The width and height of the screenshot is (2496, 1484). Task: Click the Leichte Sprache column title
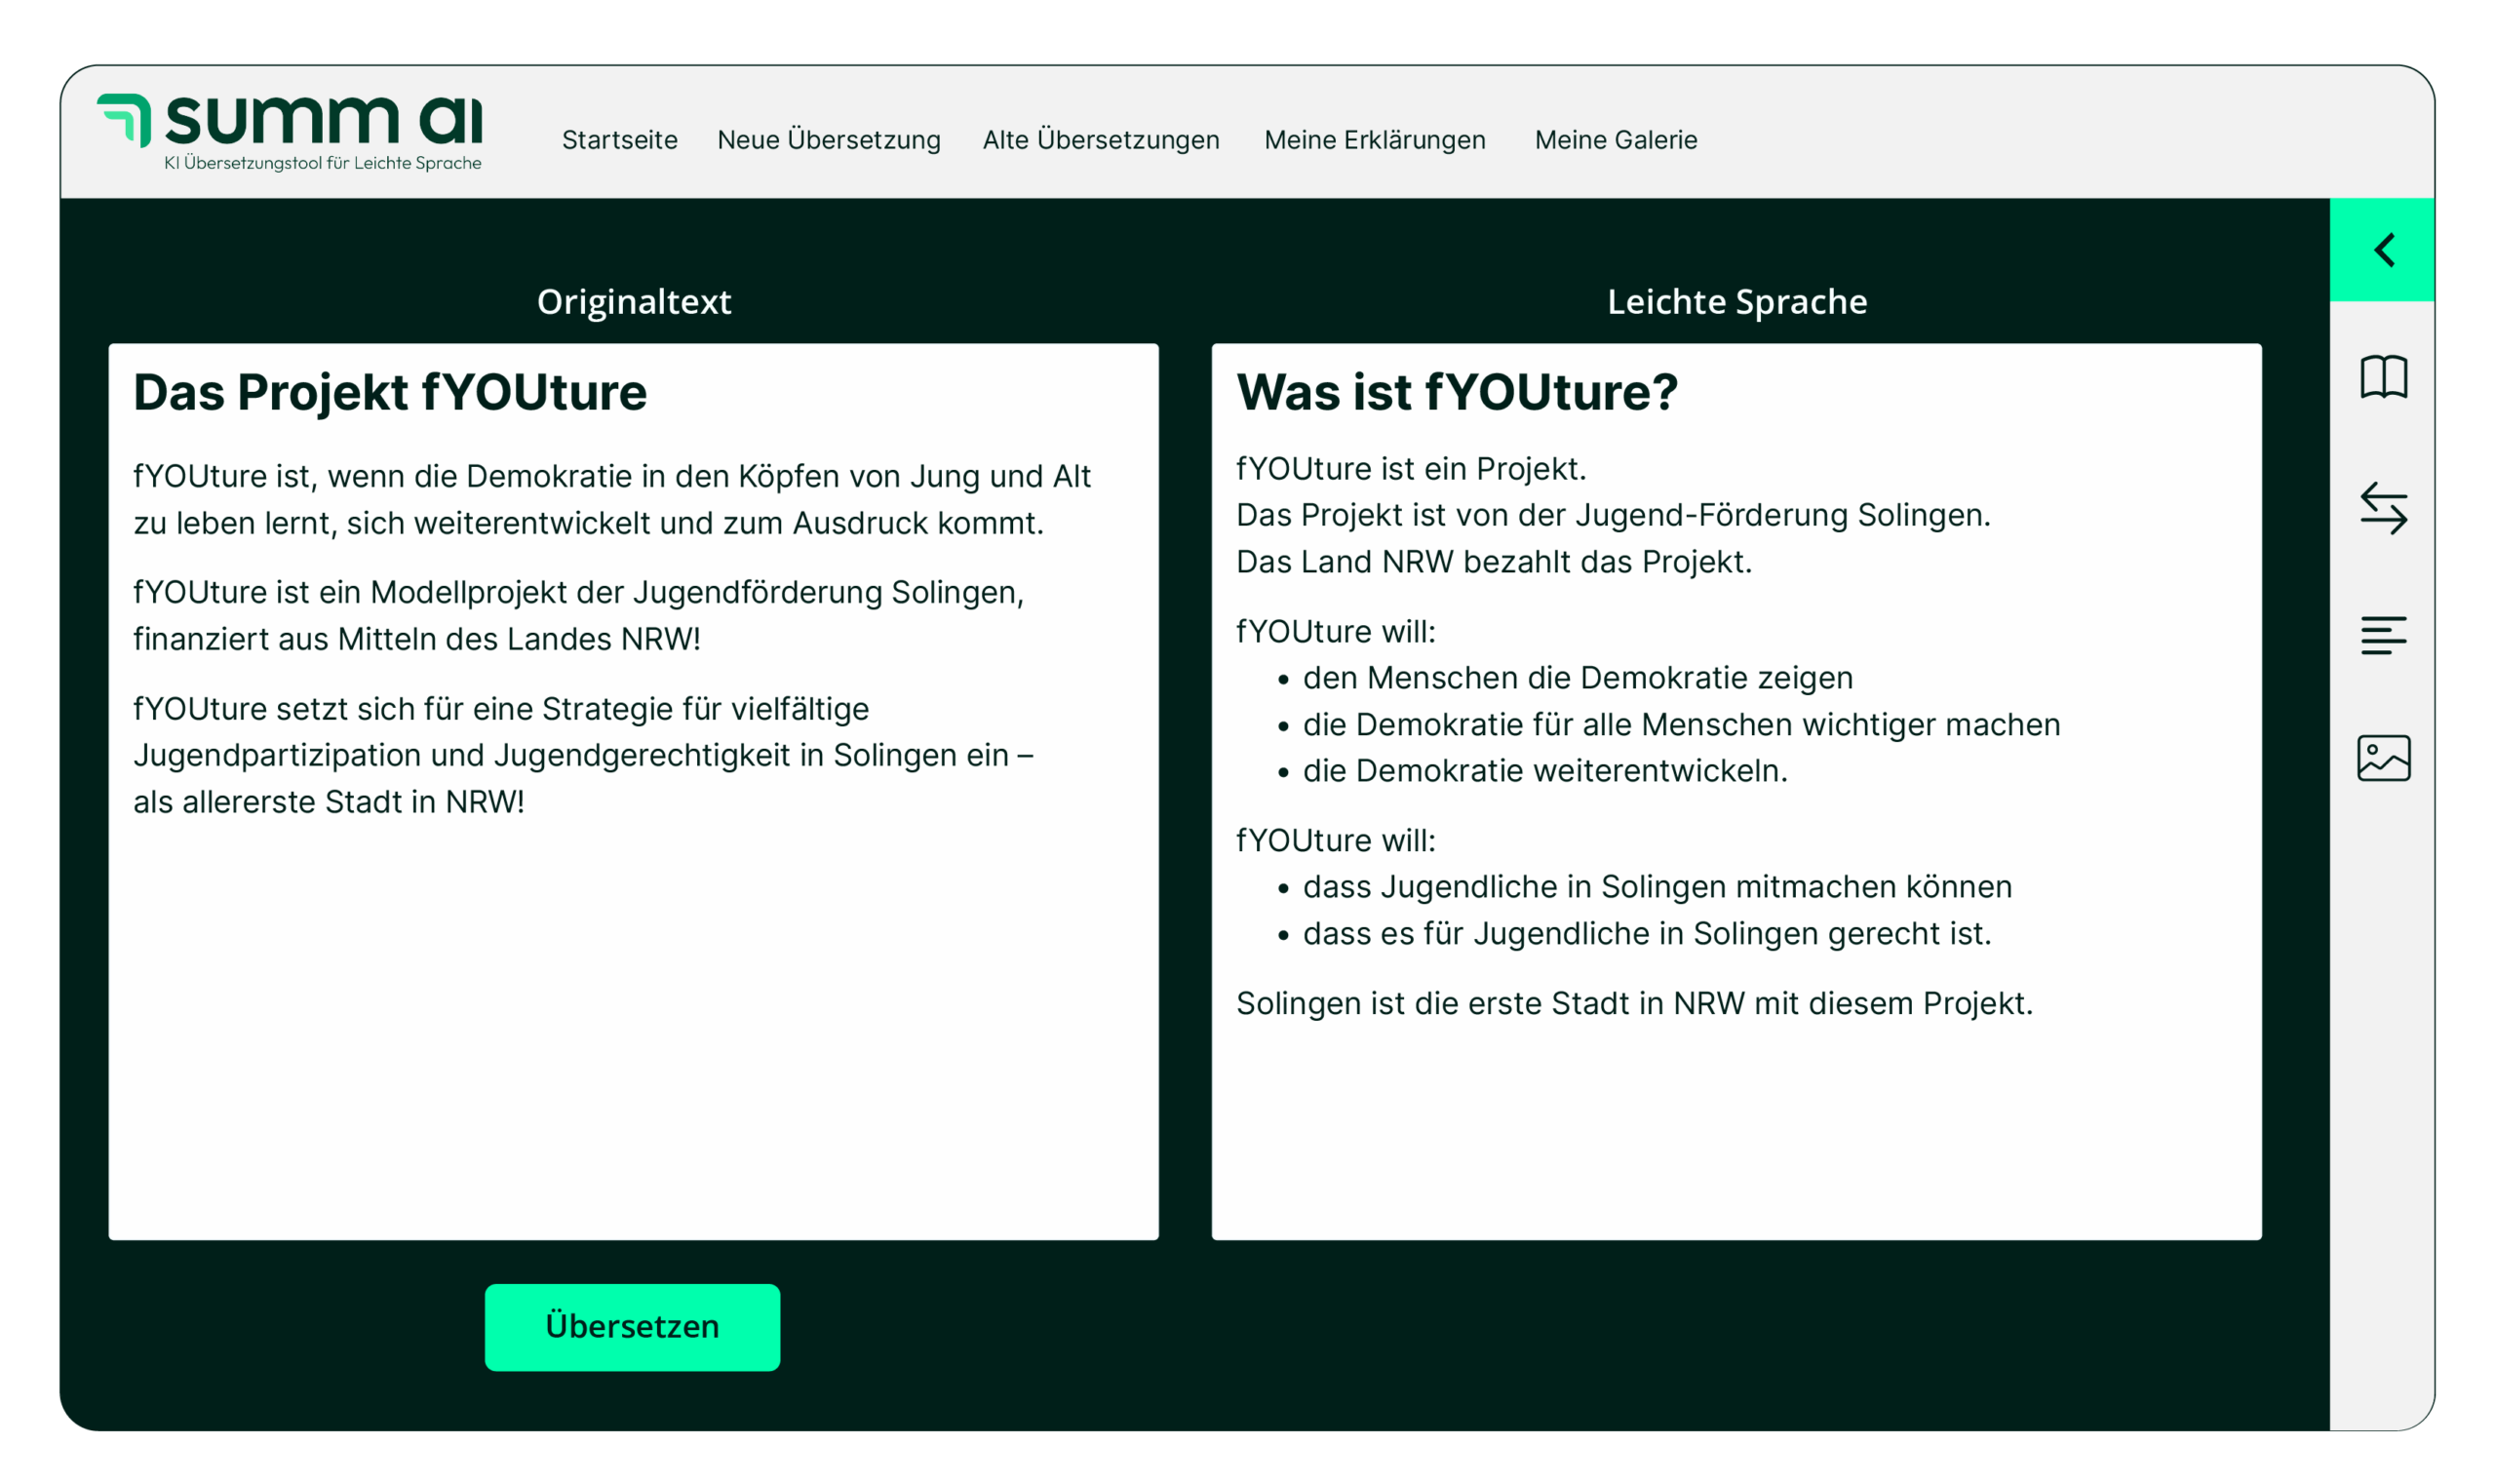[x=1736, y=302]
